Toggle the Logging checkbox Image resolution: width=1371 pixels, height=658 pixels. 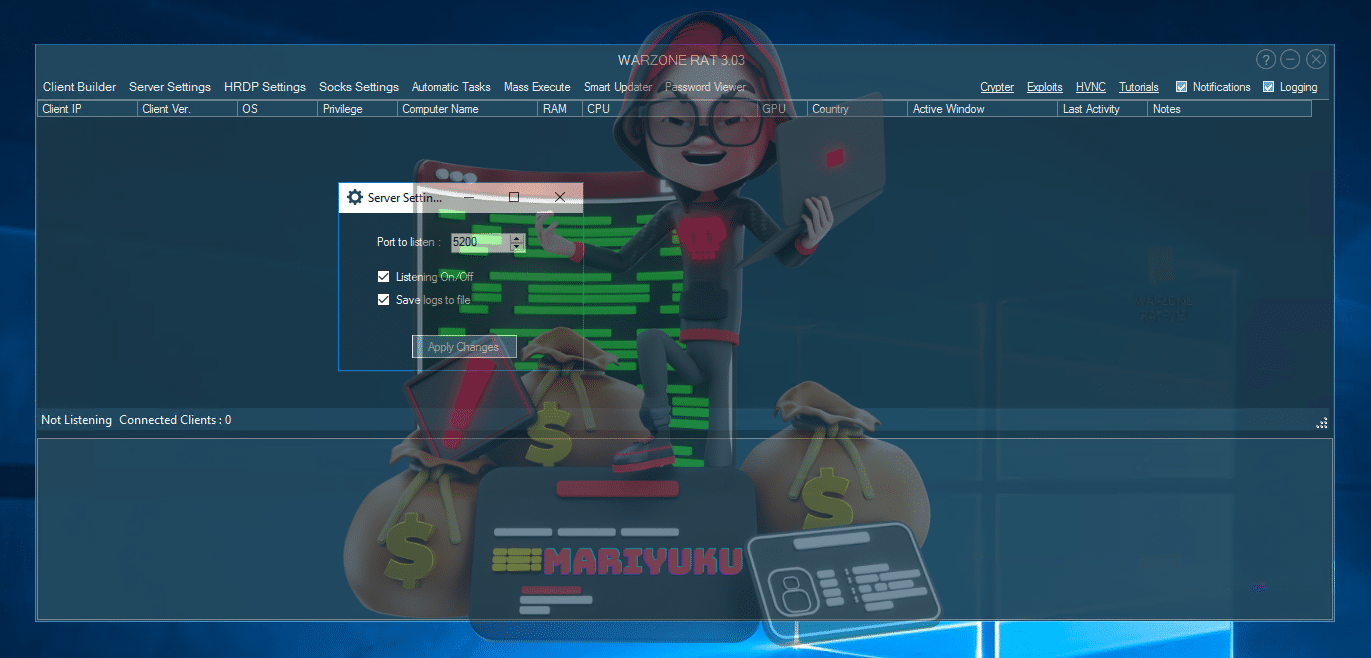(x=1269, y=87)
